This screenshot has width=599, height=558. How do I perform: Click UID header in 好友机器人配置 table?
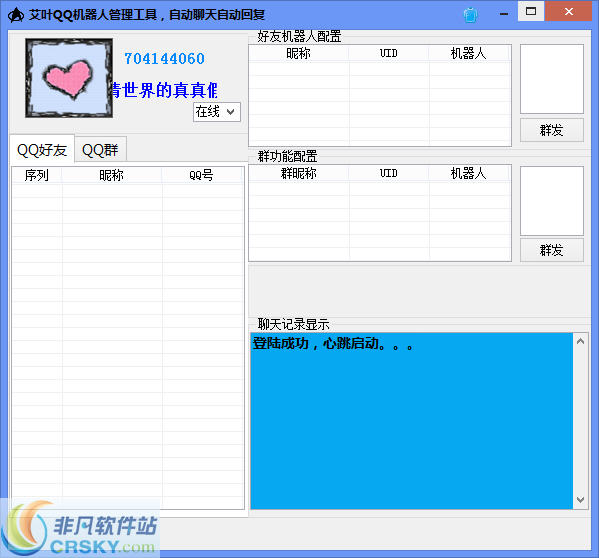[x=389, y=53]
